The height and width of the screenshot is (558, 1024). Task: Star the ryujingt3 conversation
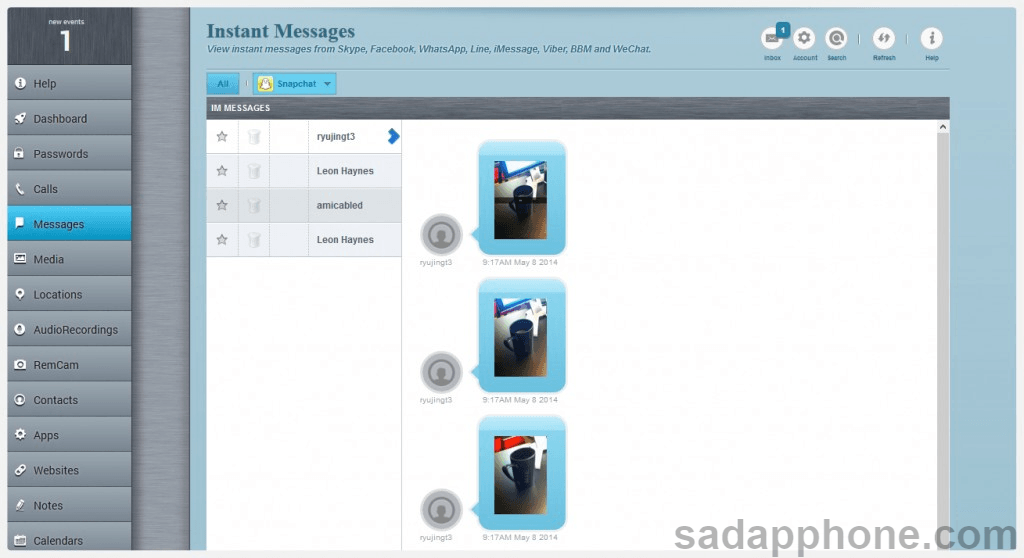[x=222, y=137]
